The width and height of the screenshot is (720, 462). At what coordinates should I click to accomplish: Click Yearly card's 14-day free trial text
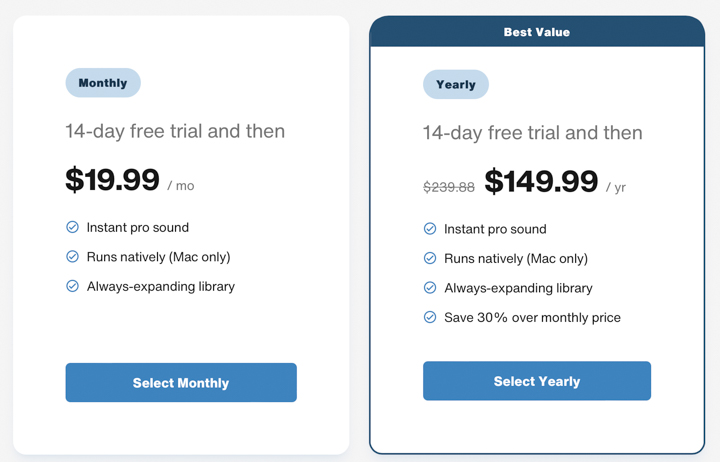pos(532,133)
